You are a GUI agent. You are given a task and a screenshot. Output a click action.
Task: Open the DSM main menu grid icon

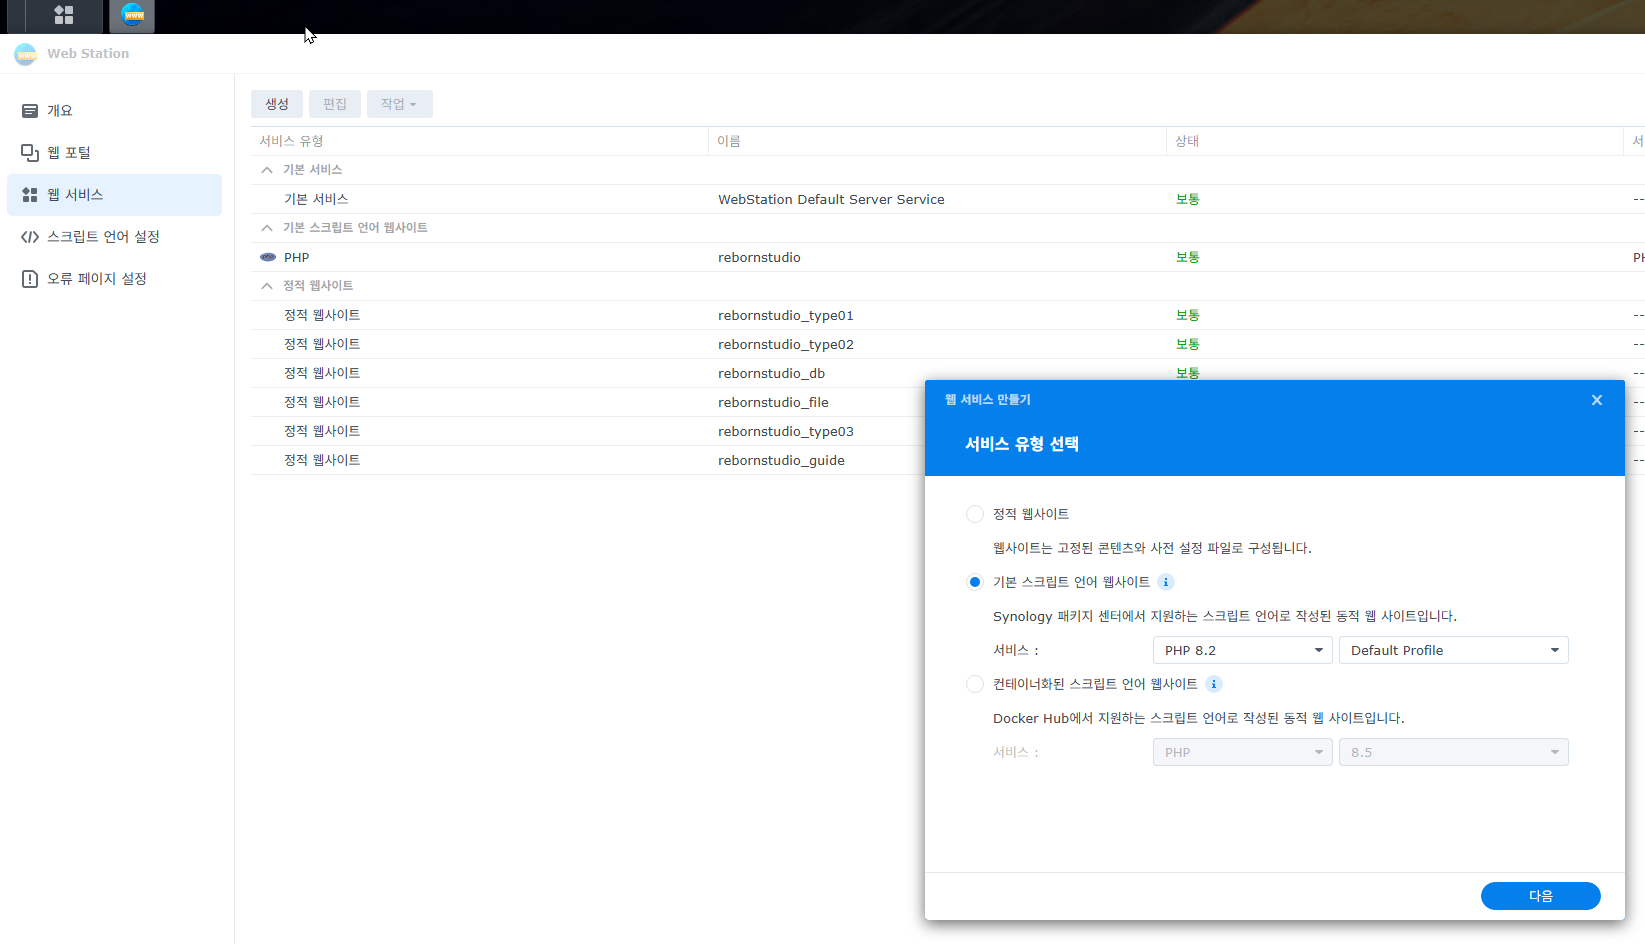[64, 15]
